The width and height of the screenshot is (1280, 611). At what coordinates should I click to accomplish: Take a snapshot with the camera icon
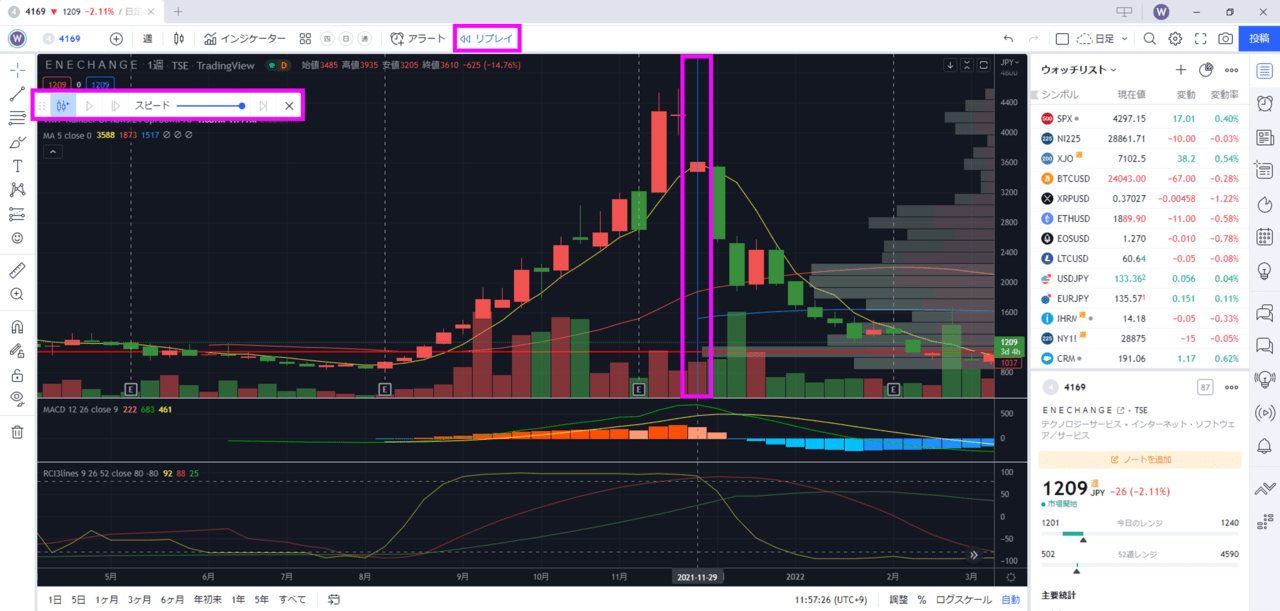1224,39
